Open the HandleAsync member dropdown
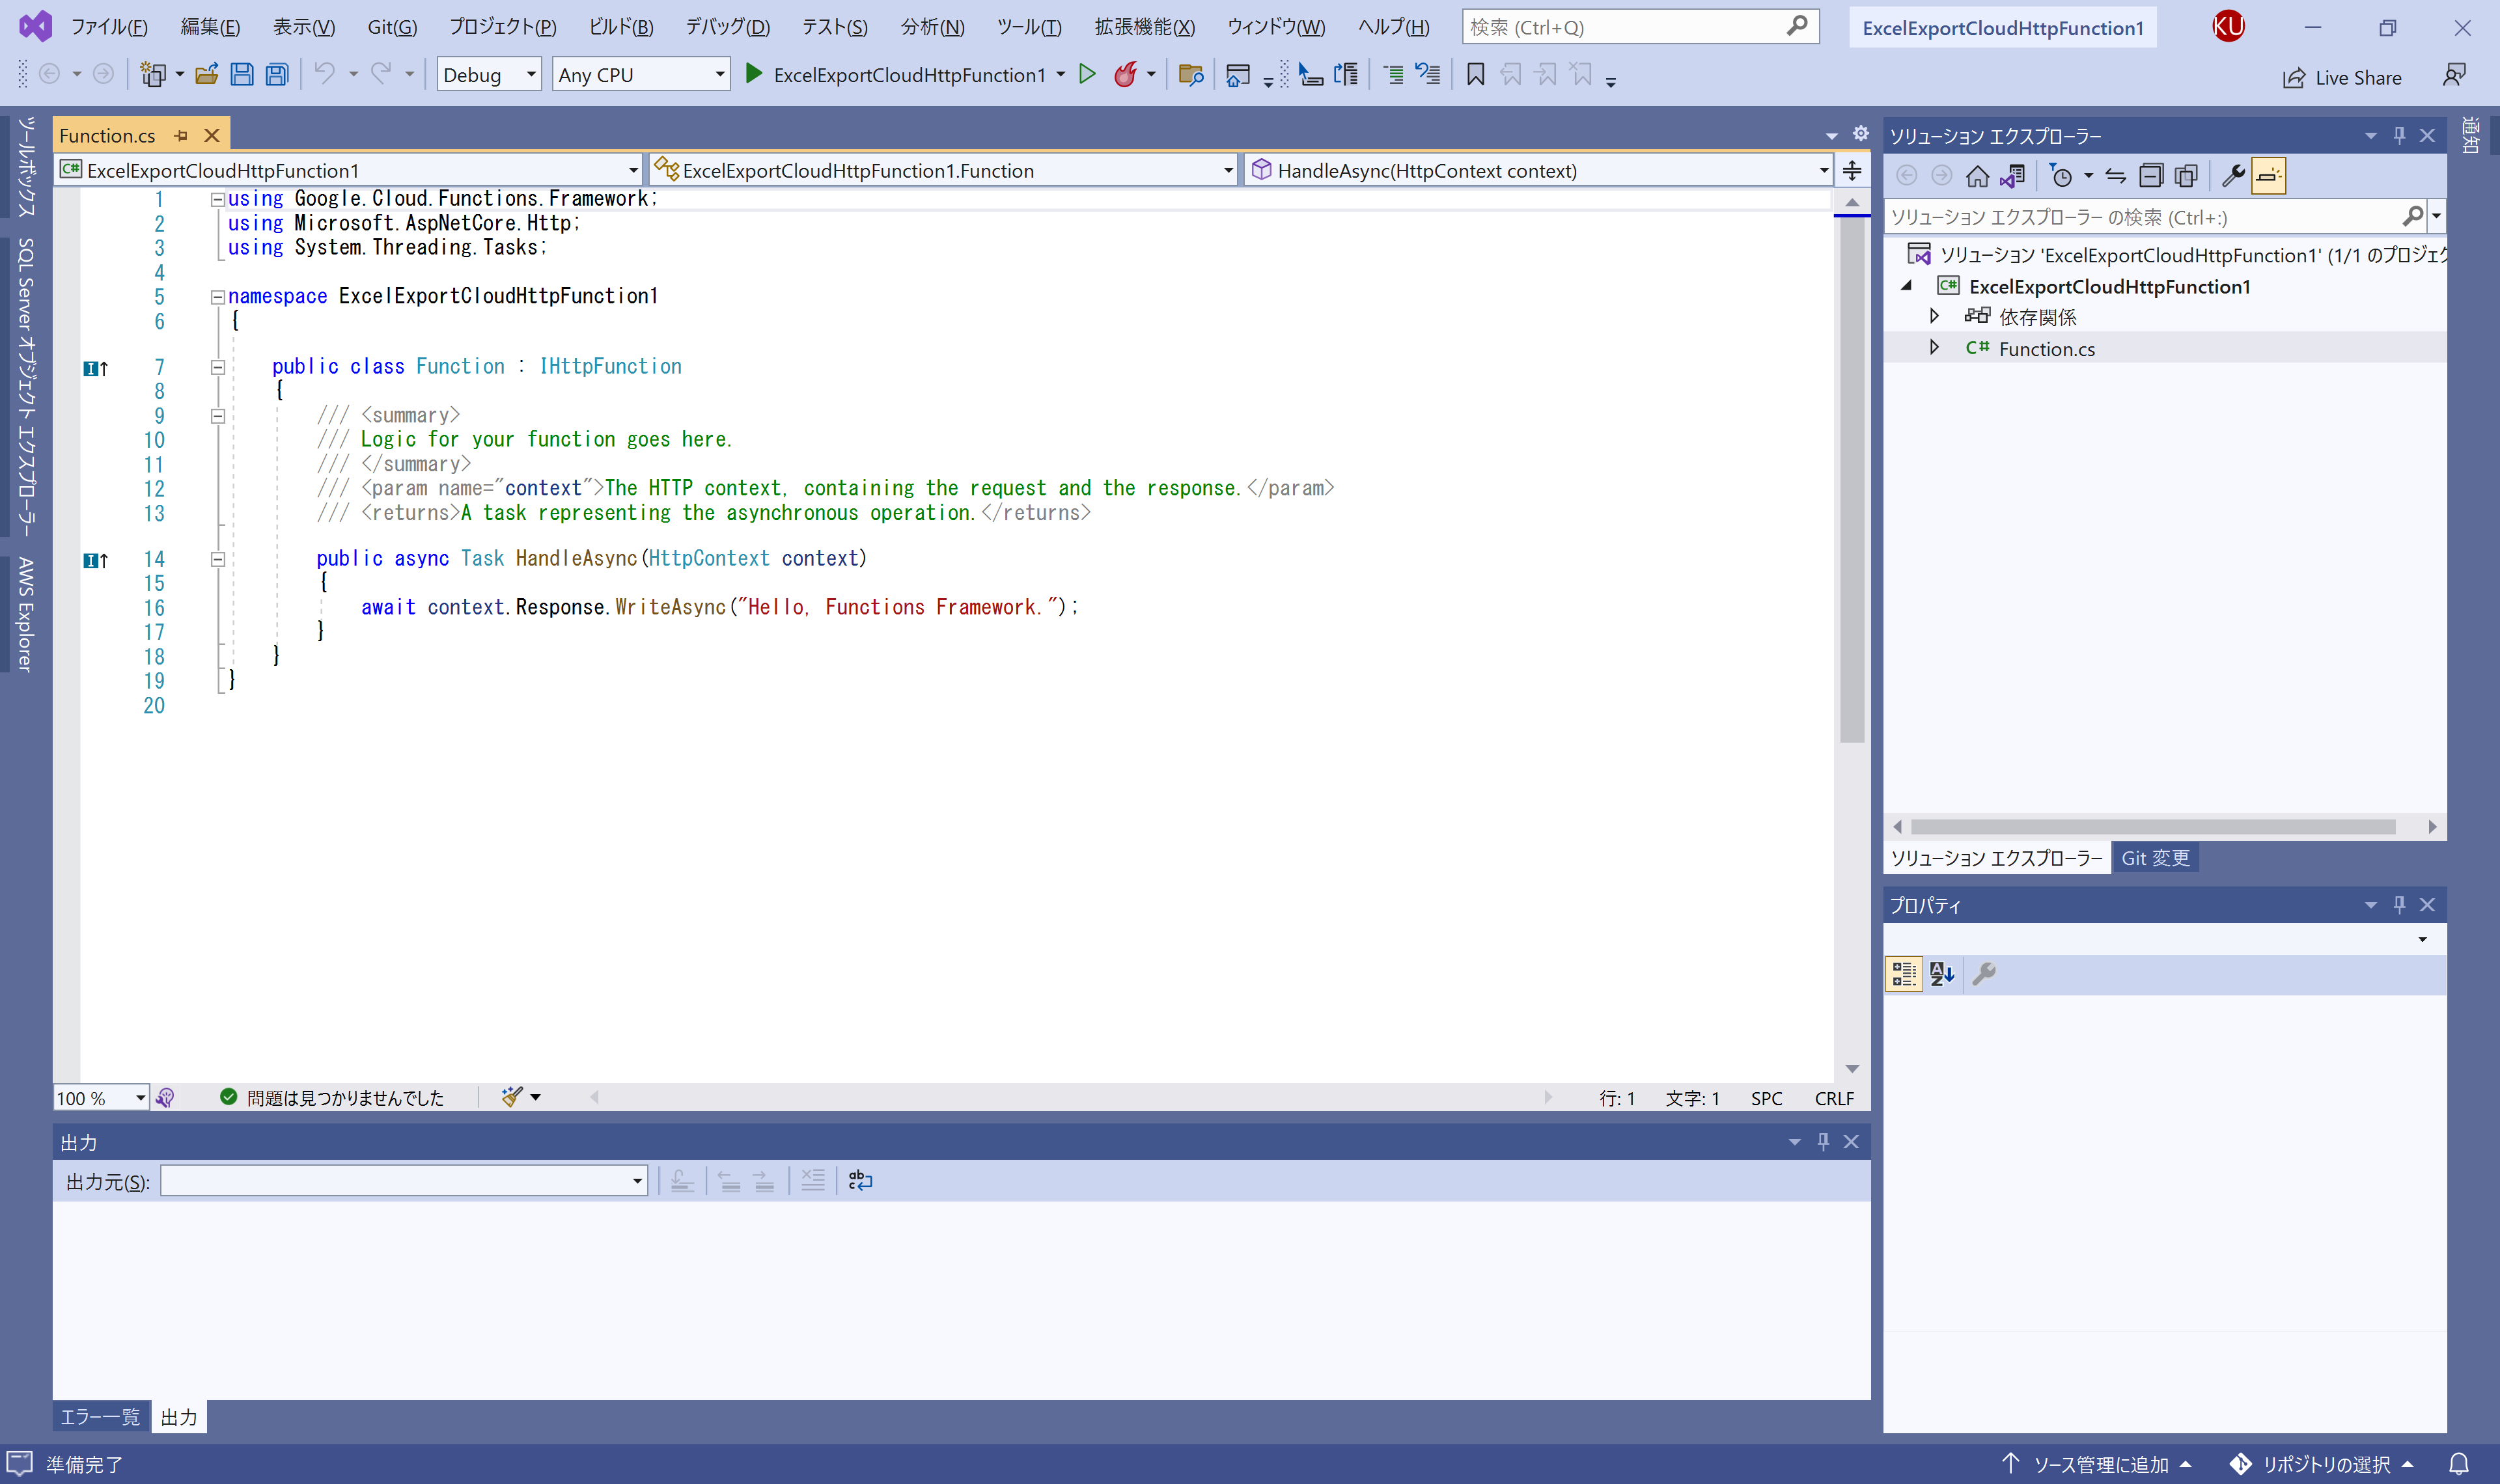 pyautogui.click(x=1537, y=171)
